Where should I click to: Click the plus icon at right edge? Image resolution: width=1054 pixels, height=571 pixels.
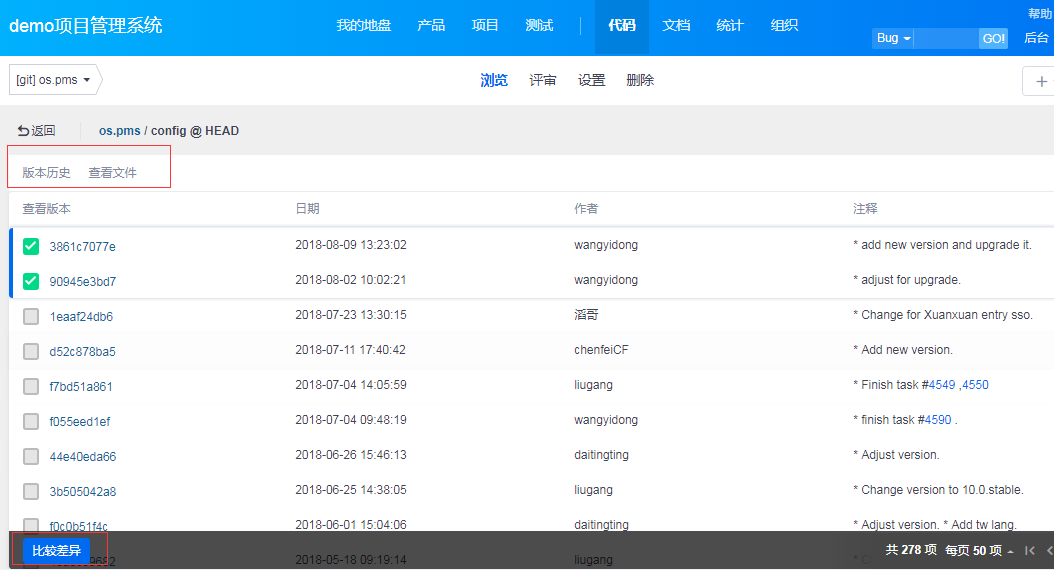[x=1041, y=81]
